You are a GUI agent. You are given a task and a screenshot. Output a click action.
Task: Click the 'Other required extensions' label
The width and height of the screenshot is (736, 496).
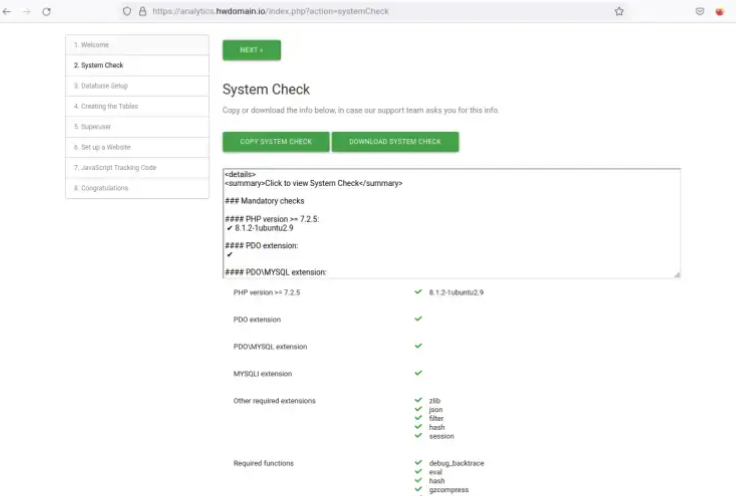(x=274, y=401)
